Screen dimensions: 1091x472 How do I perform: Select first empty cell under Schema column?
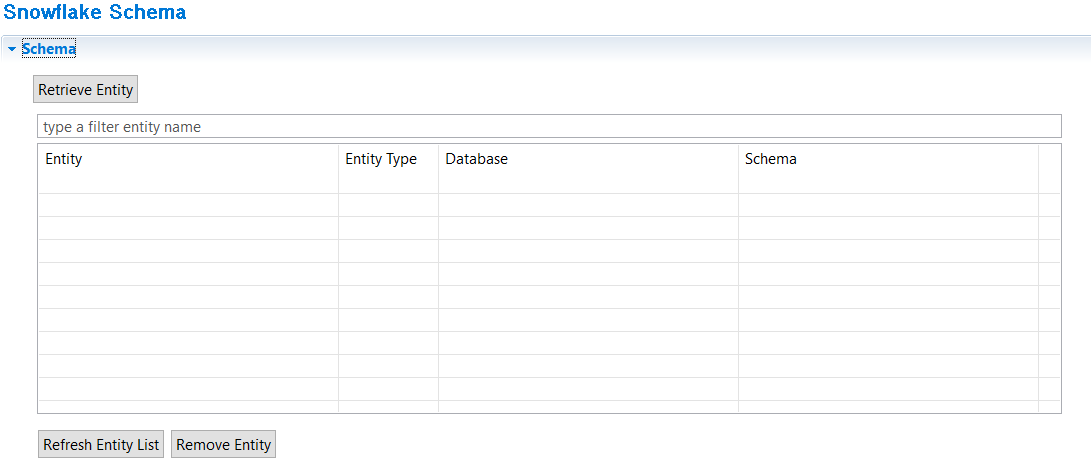[889, 205]
